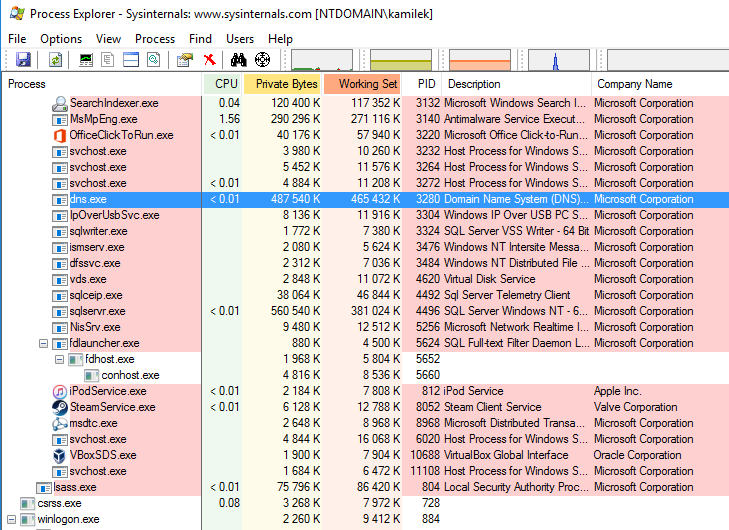Viewport: 729px width, 530px height.
Task: Click the DLL/Handles view toolbar icon
Action: [153, 60]
